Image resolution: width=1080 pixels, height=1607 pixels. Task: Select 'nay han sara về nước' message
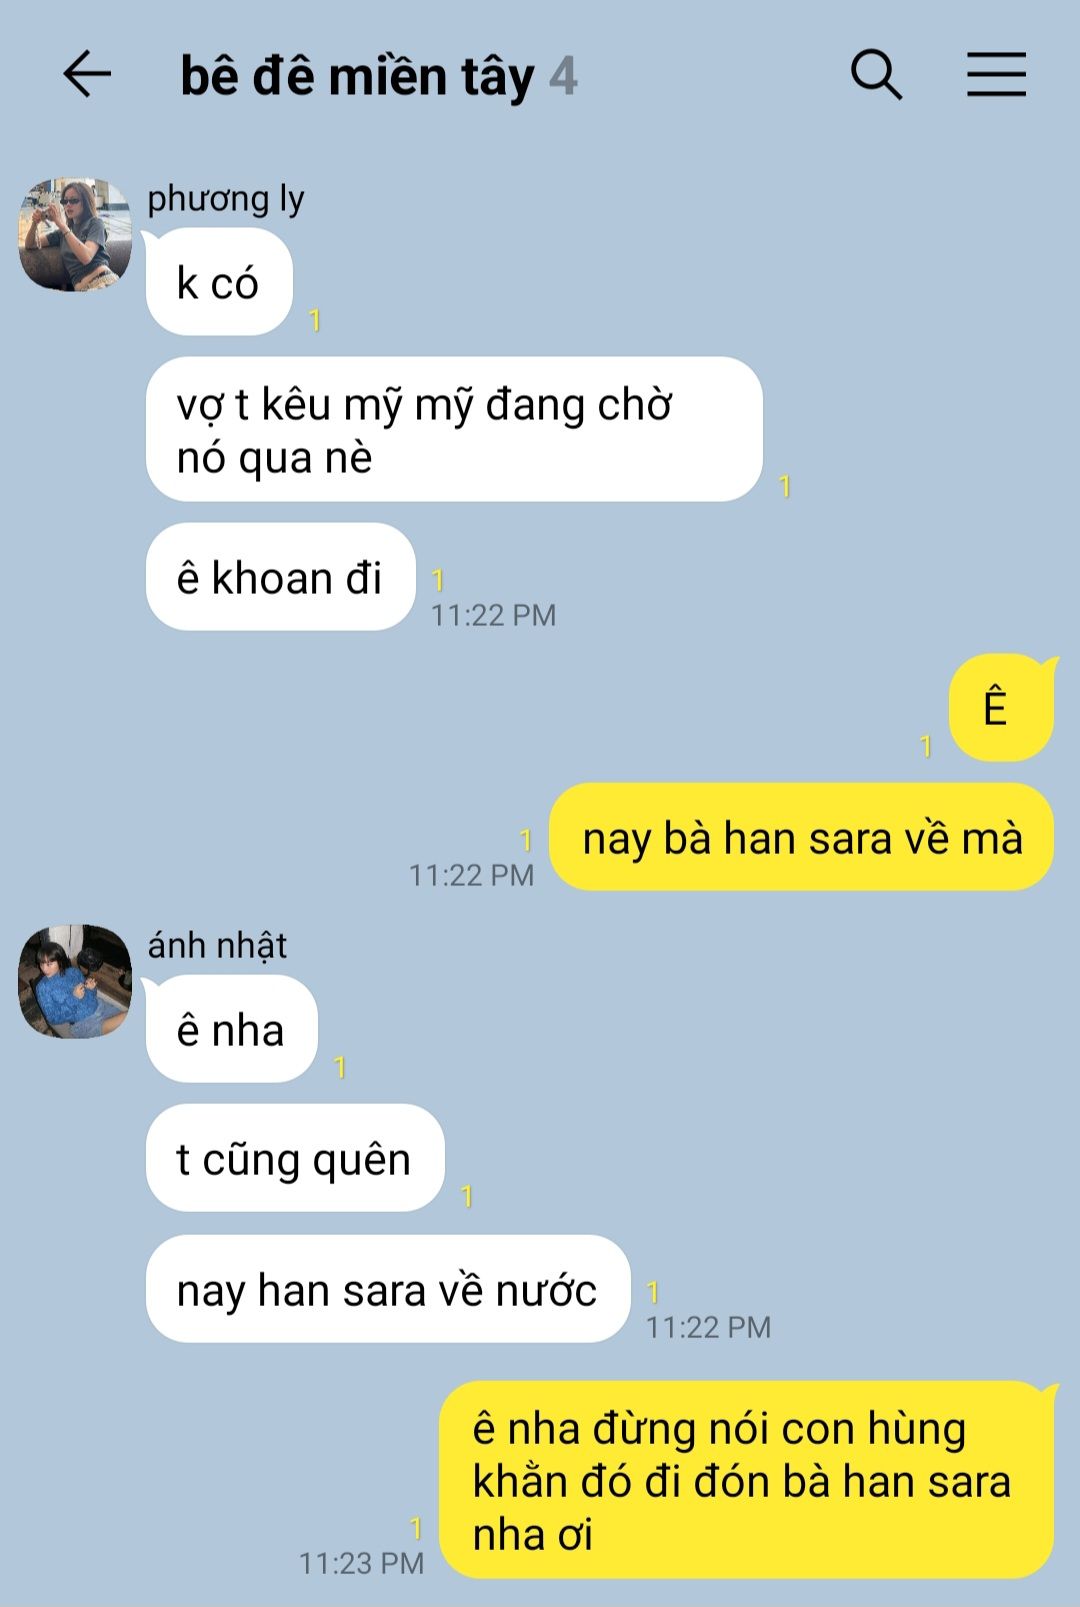click(x=388, y=1289)
